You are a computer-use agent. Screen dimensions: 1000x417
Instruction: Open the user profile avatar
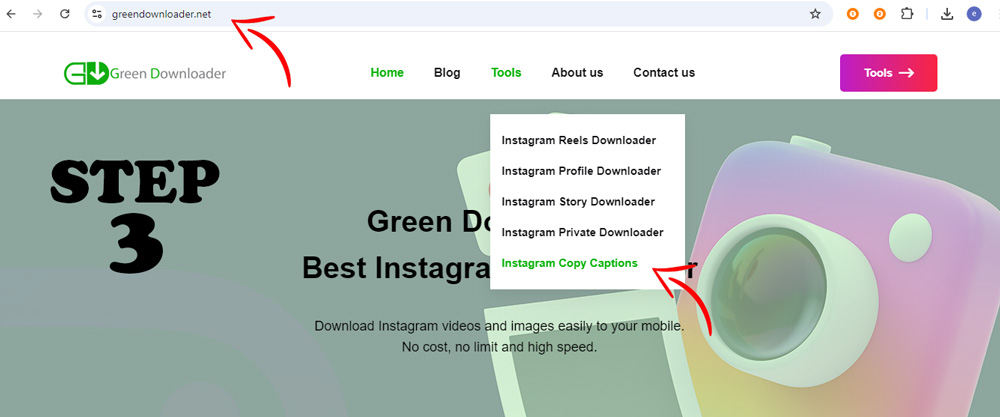point(974,14)
